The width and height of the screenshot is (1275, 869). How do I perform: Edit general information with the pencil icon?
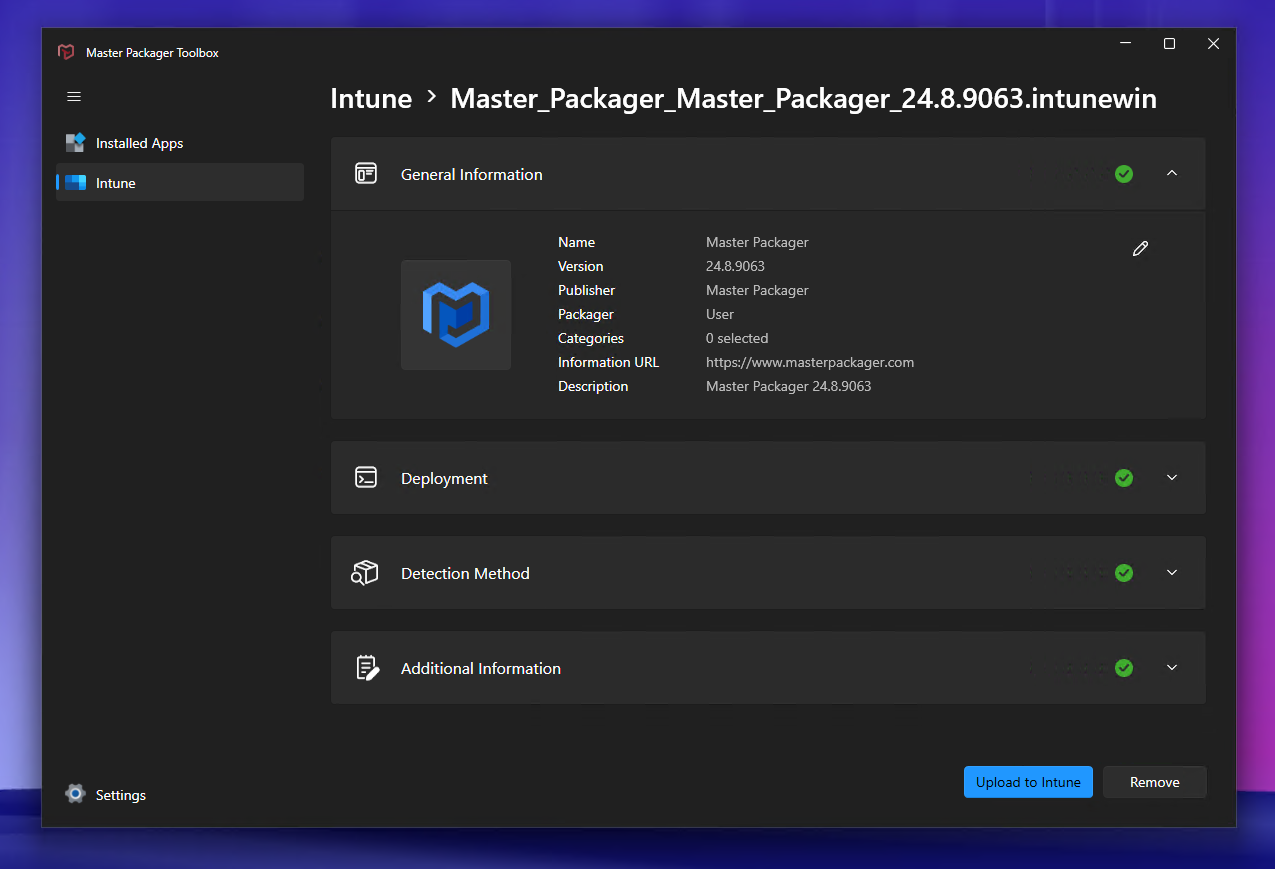click(1140, 248)
